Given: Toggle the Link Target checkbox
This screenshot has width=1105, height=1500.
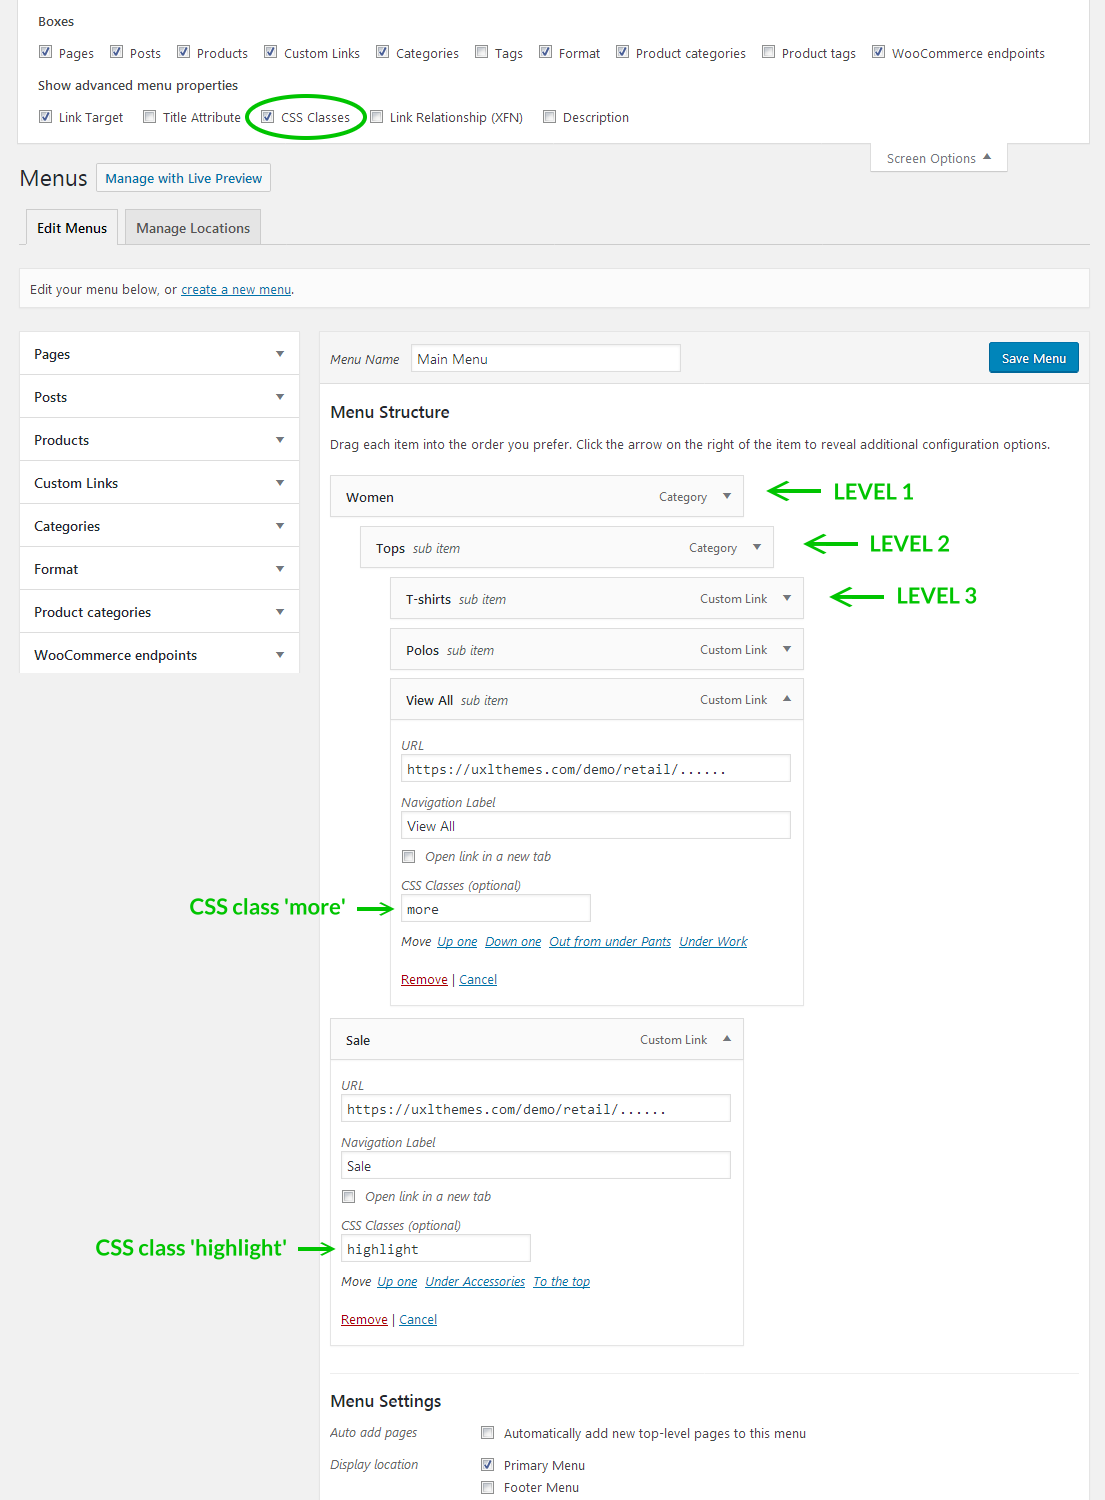Looking at the screenshot, I should tap(45, 116).
